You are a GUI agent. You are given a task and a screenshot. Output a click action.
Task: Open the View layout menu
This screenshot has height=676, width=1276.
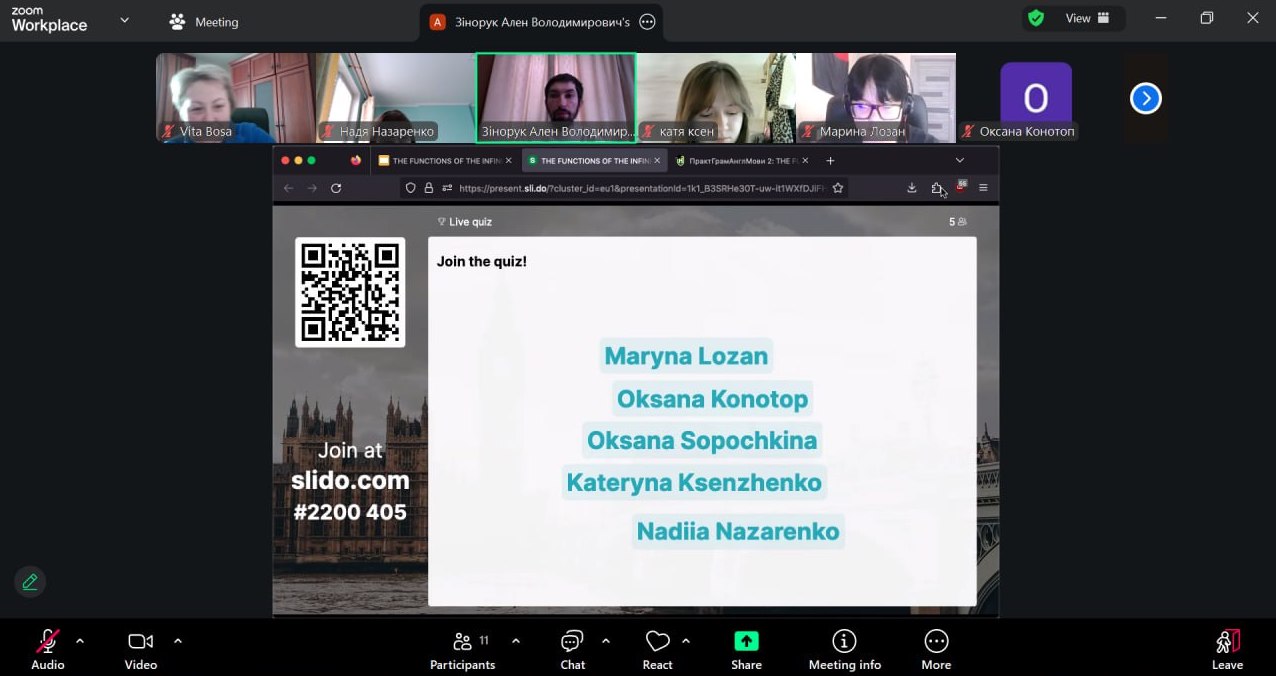pyautogui.click(x=1088, y=18)
